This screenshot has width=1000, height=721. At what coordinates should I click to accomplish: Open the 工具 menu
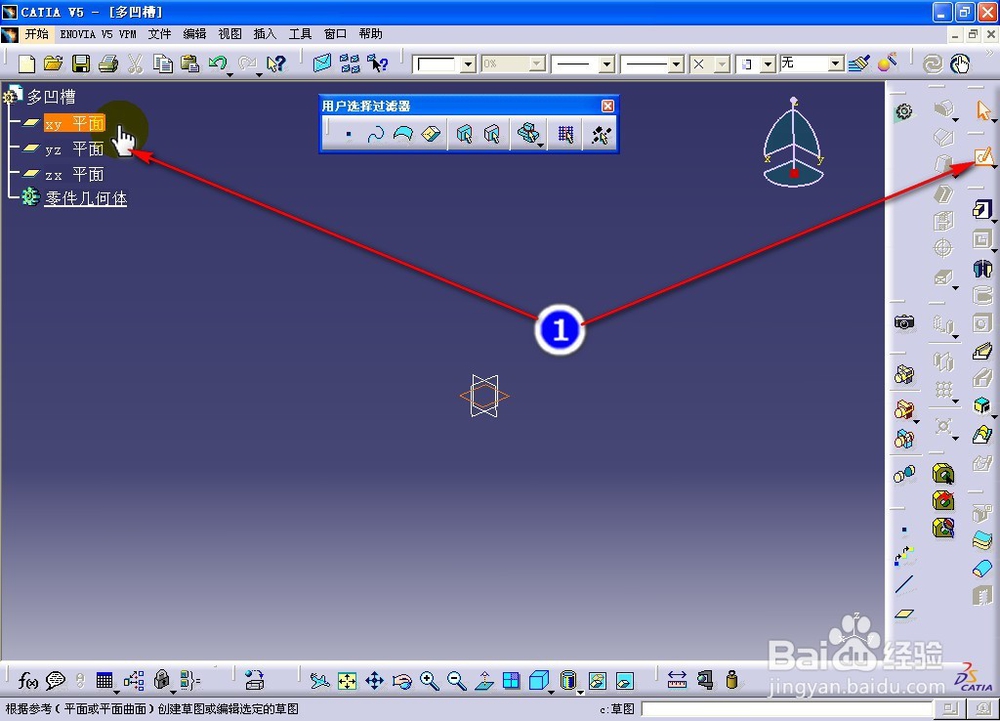tap(300, 34)
